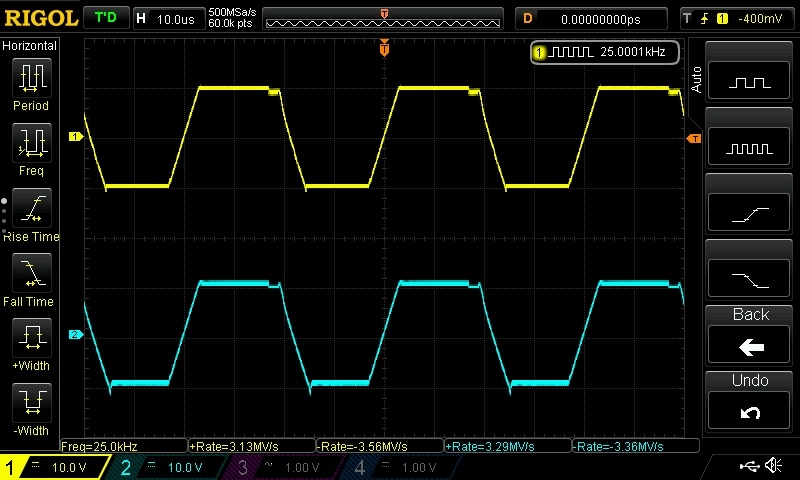Click the +Rate=3.13MV/s measurement readout
The image size is (800, 480).
[x=251, y=446]
